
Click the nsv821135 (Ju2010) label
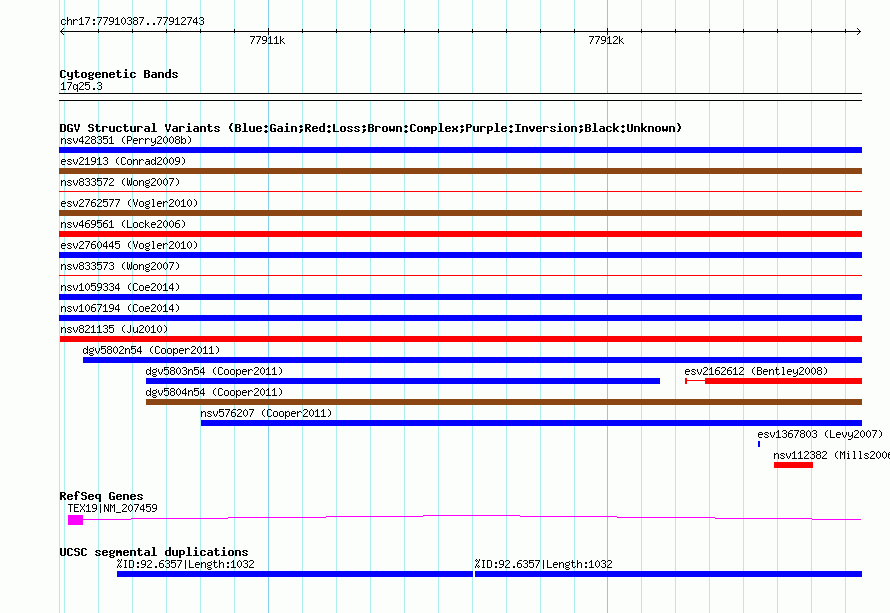(114, 329)
